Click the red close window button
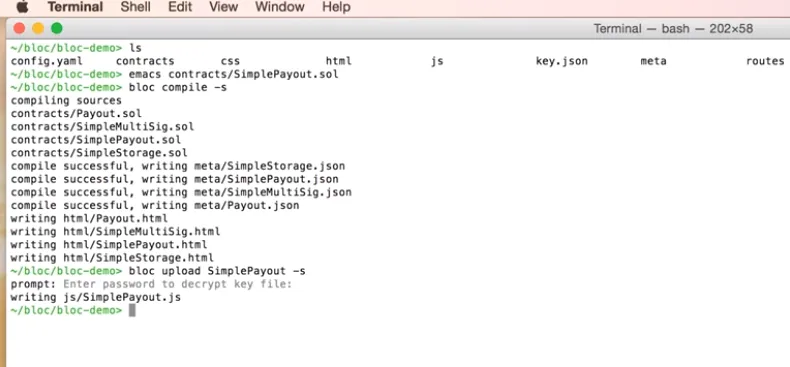 (x=19, y=28)
